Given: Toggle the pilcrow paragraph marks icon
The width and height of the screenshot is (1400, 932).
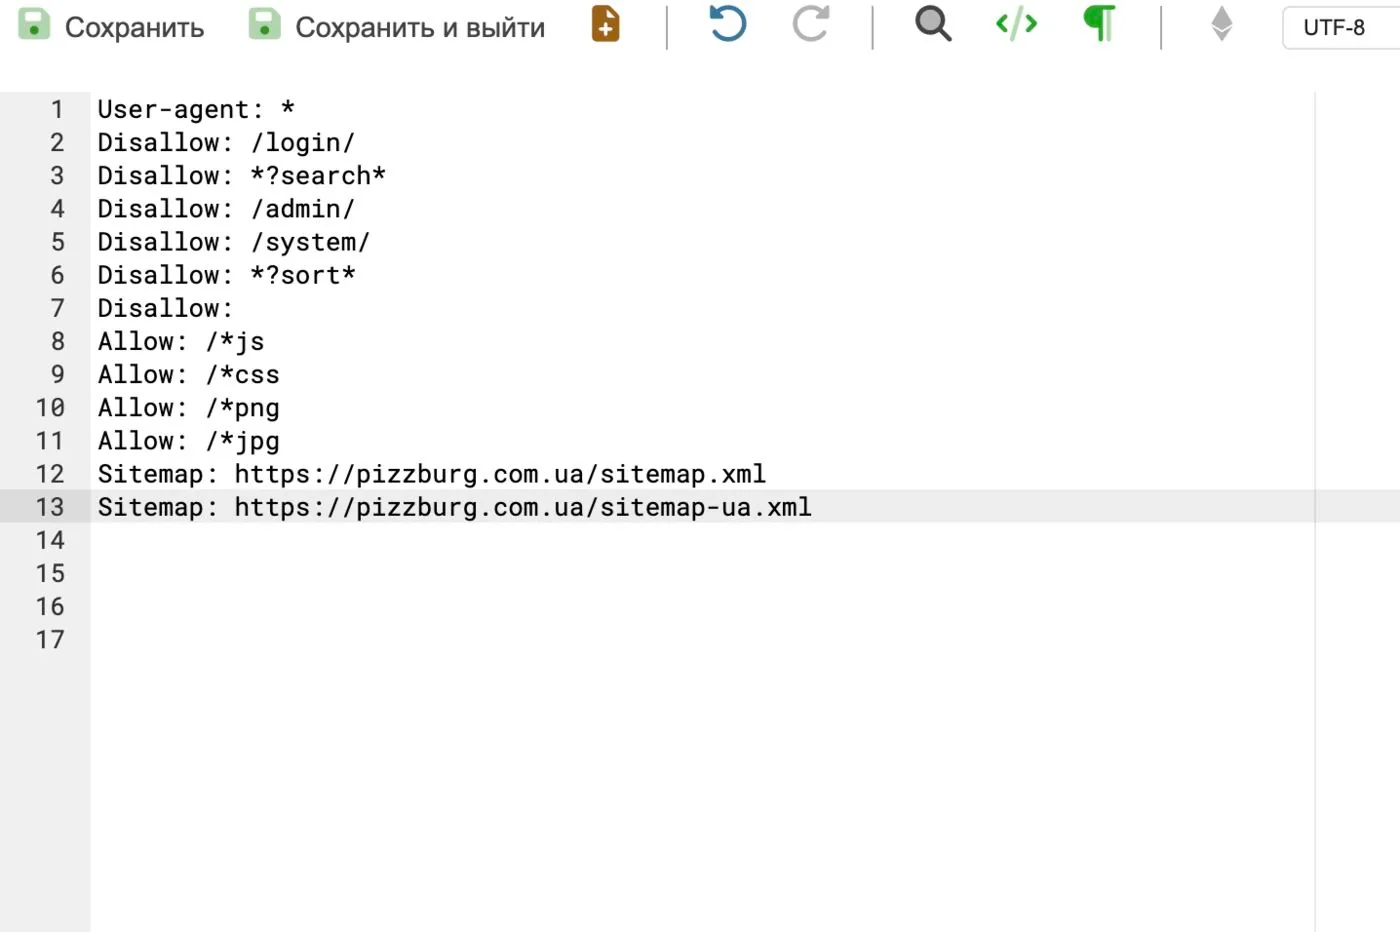Looking at the screenshot, I should tap(1100, 23).
